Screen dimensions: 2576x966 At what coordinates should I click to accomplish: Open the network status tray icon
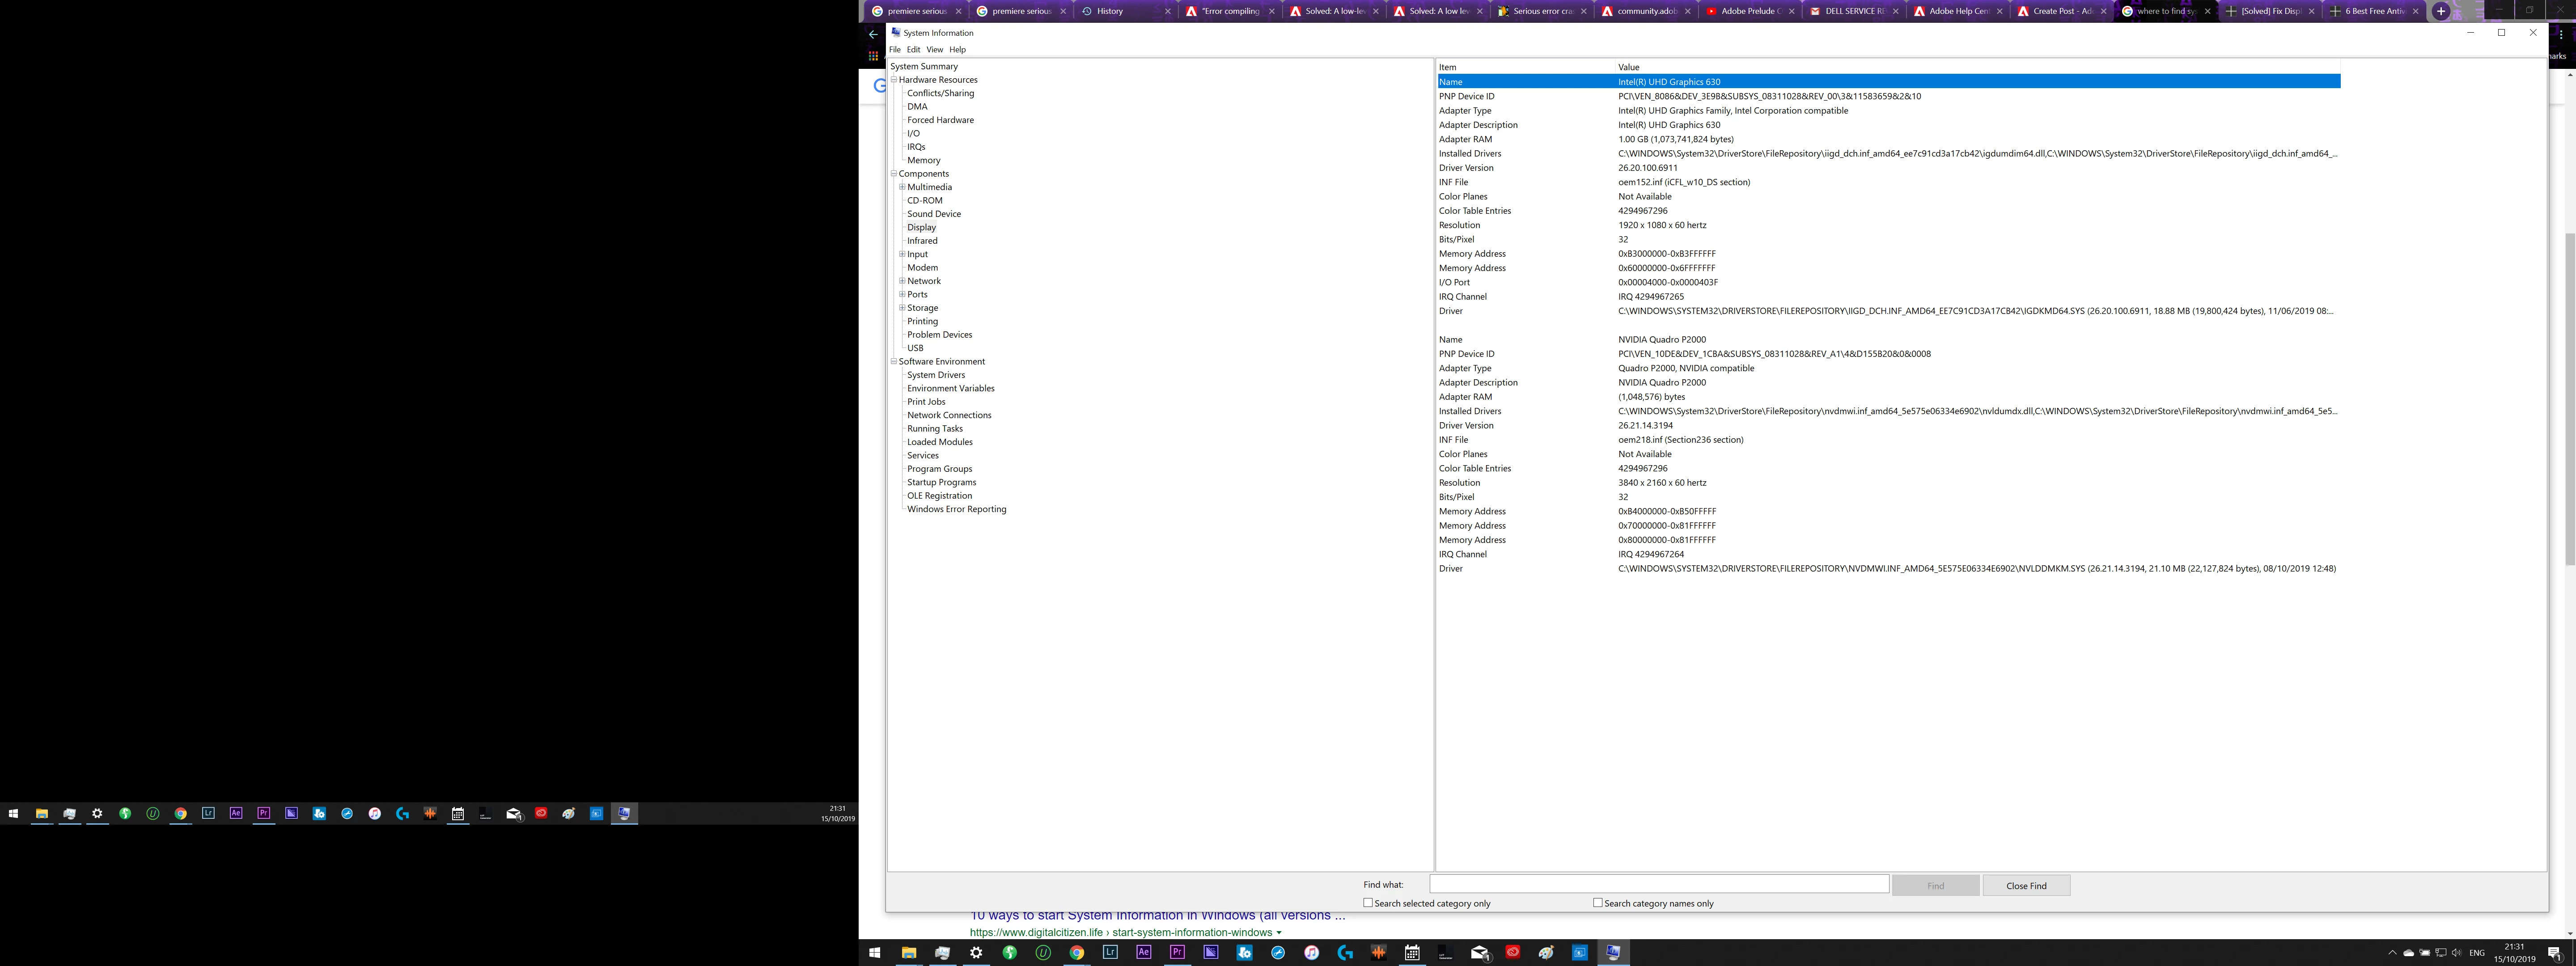coord(2441,953)
